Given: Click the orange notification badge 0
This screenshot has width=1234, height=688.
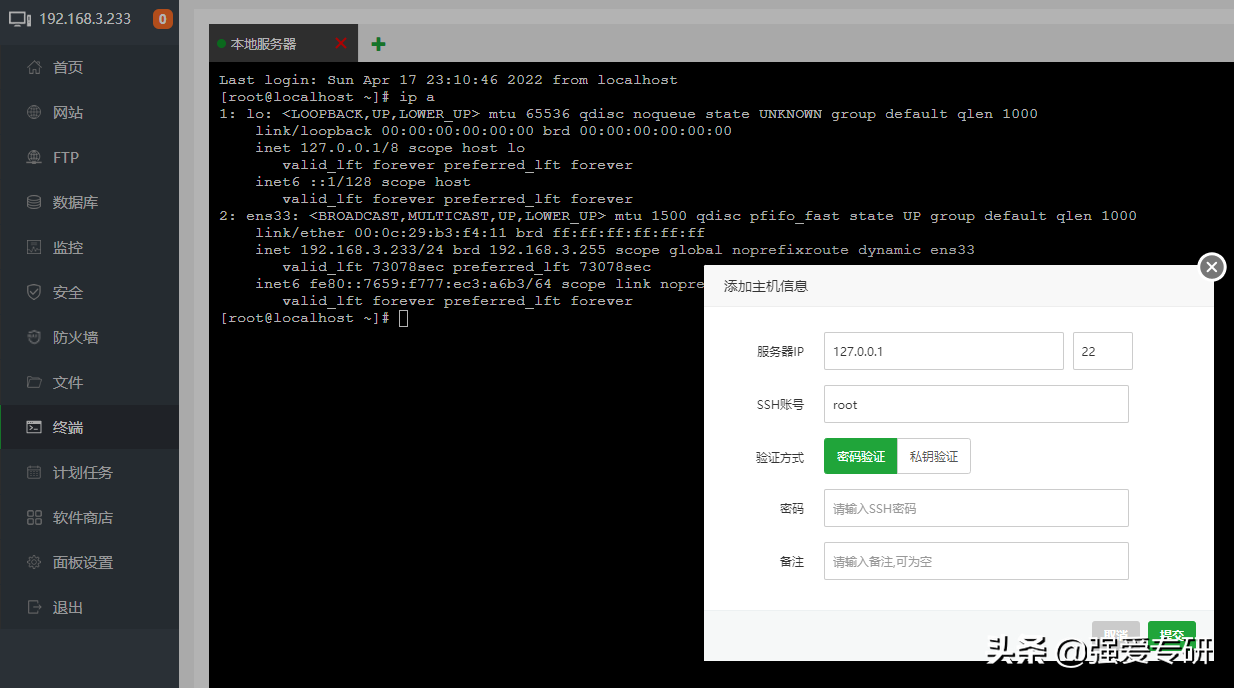Looking at the screenshot, I should (x=163, y=18).
